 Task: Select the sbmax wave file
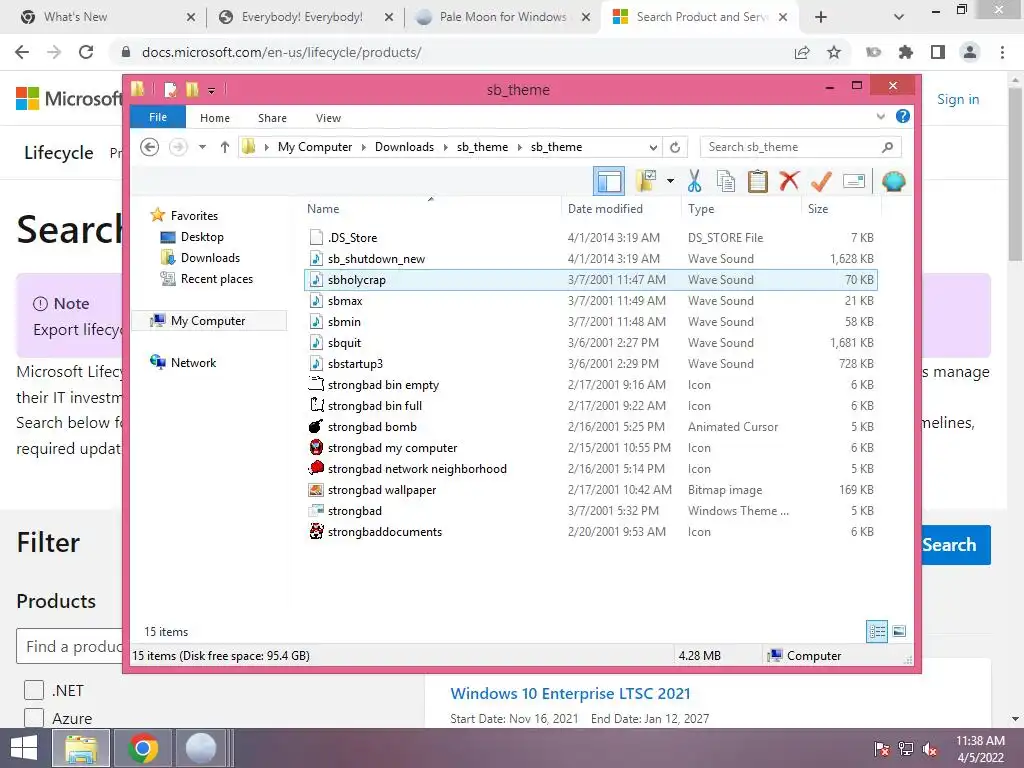coord(591,300)
